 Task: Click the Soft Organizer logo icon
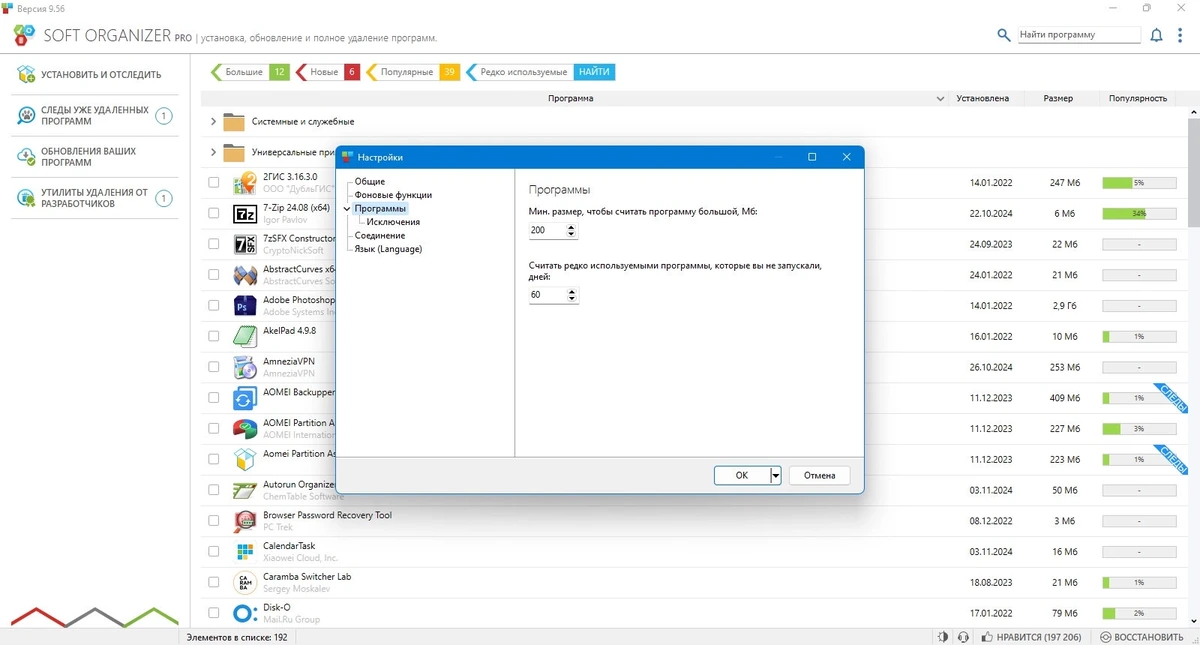[24, 35]
